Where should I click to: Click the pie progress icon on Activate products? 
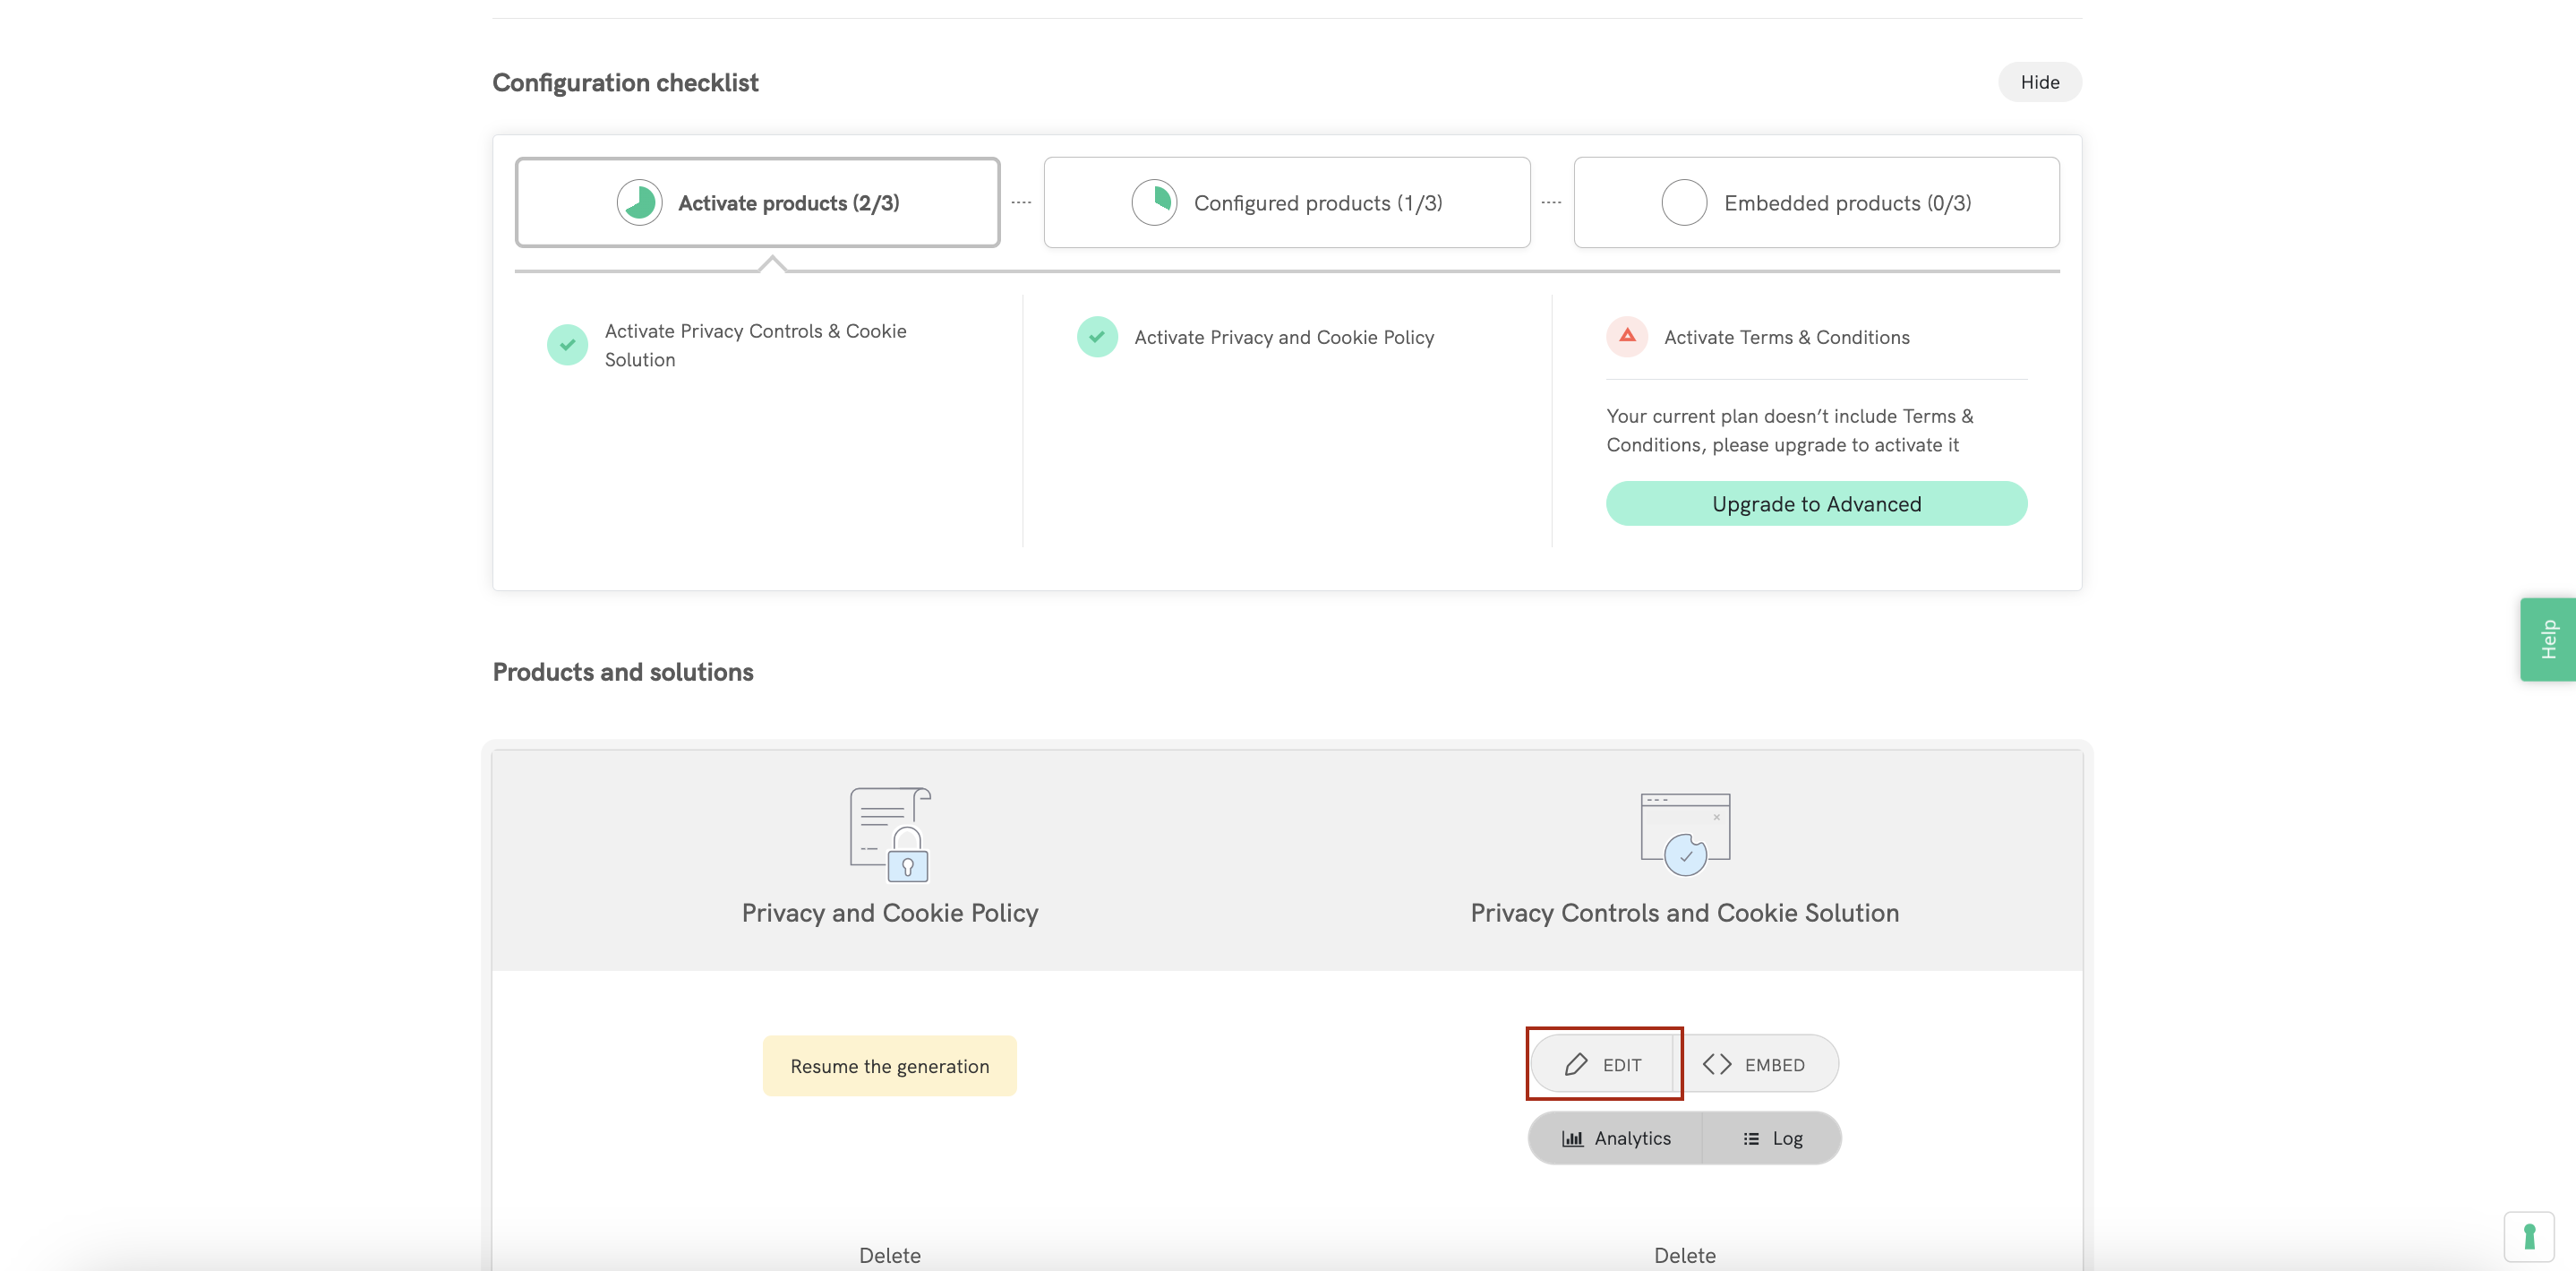click(x=639, y=202)
